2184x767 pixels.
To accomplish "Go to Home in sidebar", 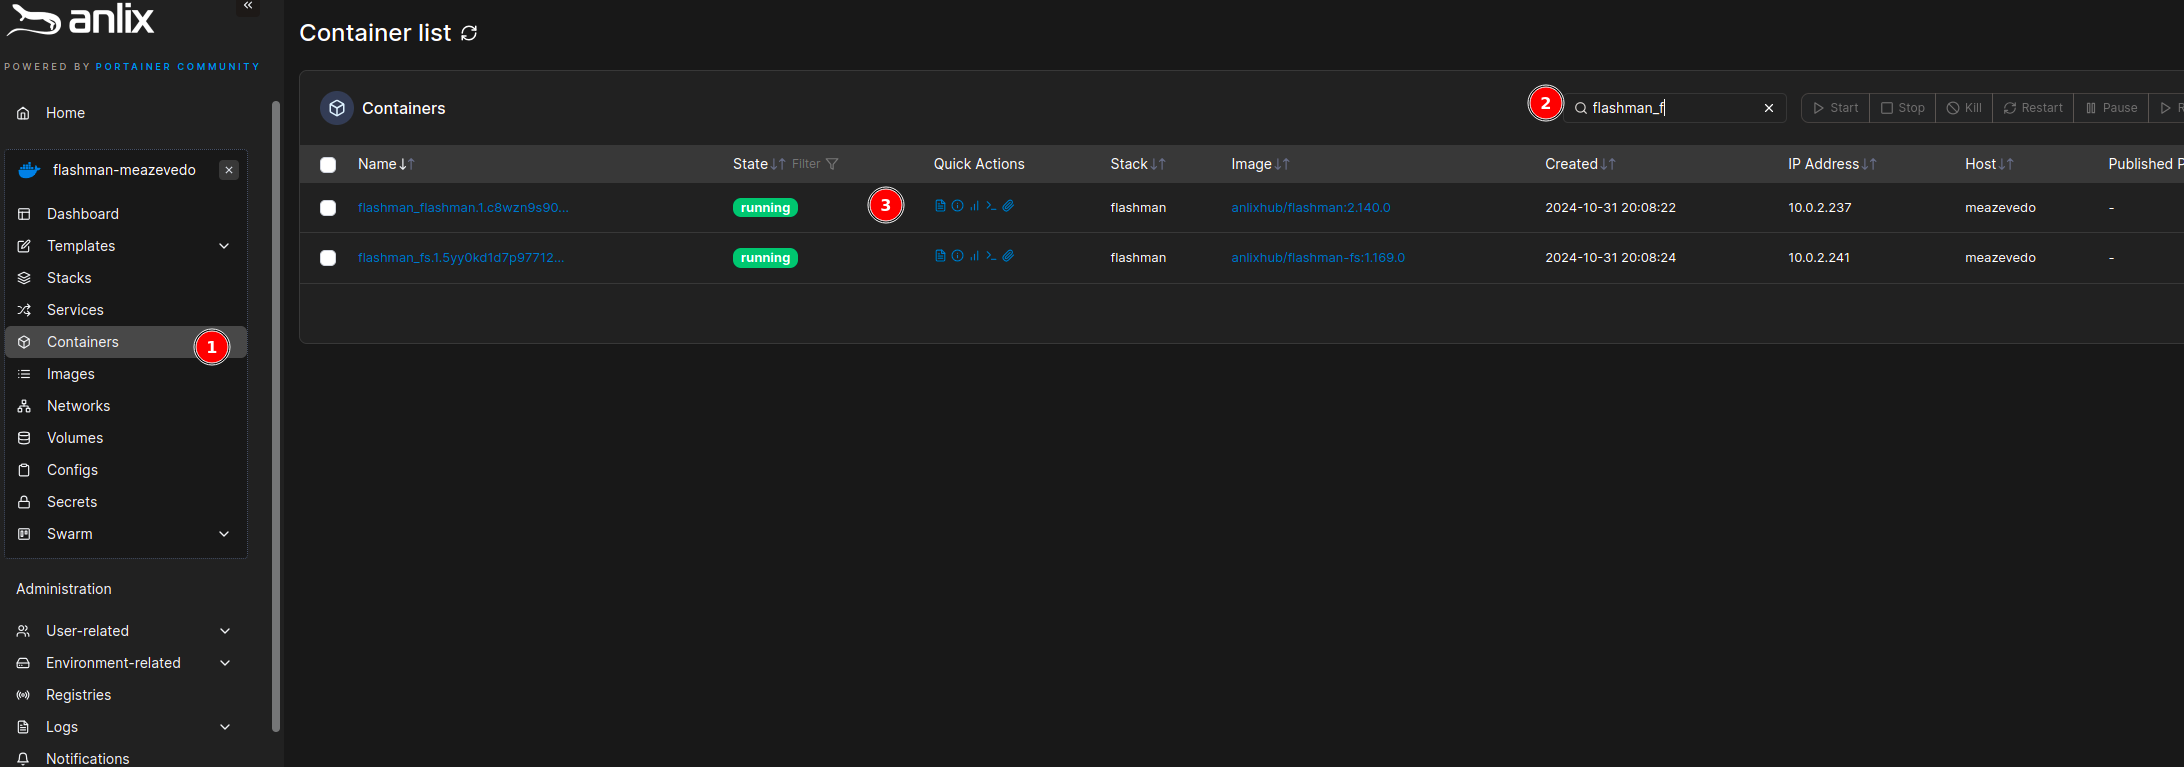I will [65, 113].
